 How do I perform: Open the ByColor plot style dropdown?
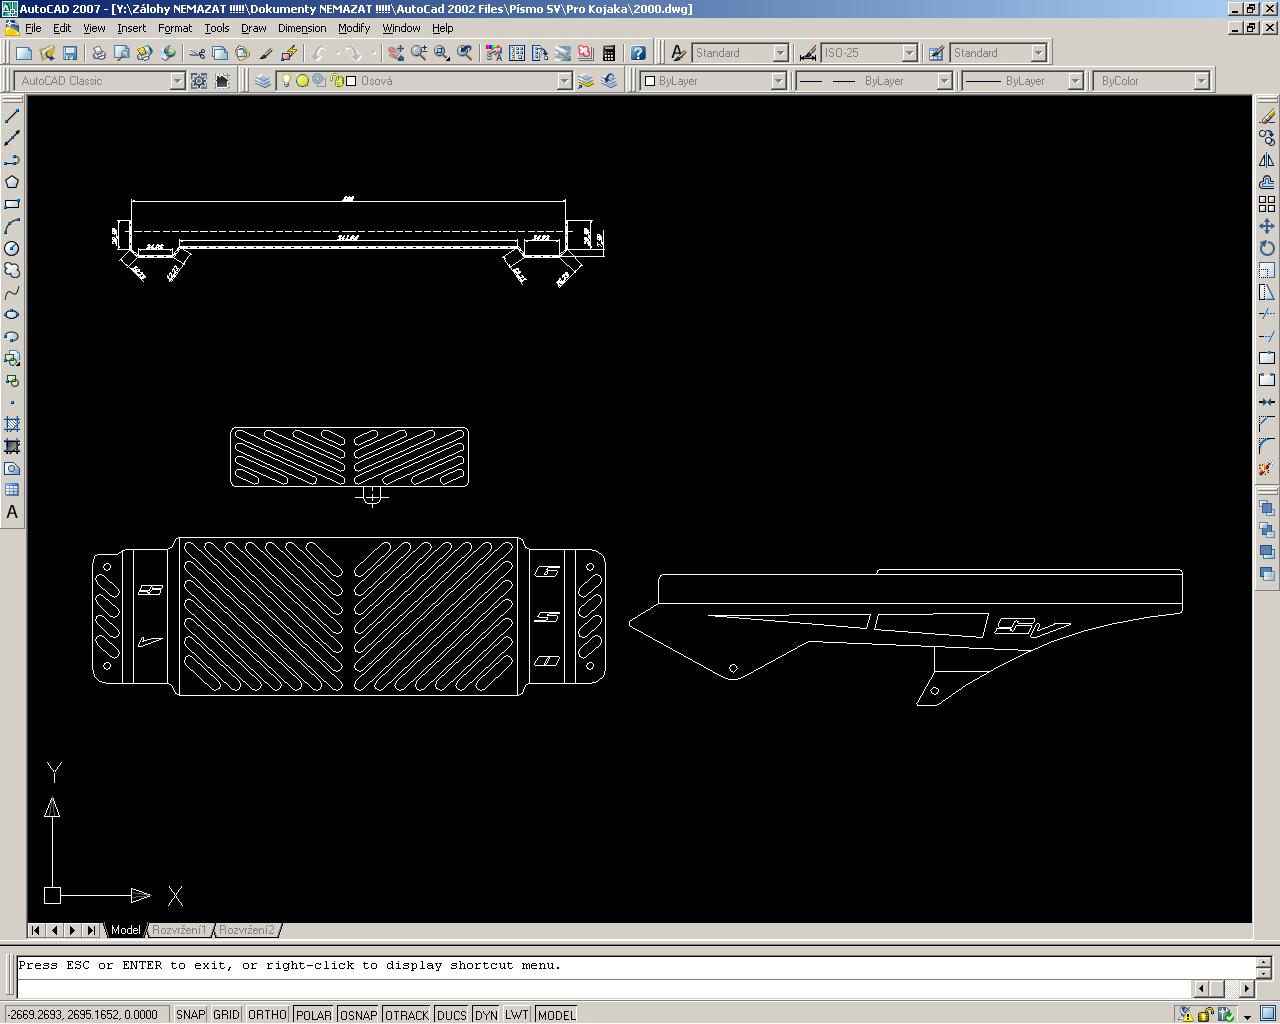tap(1202, 81)
